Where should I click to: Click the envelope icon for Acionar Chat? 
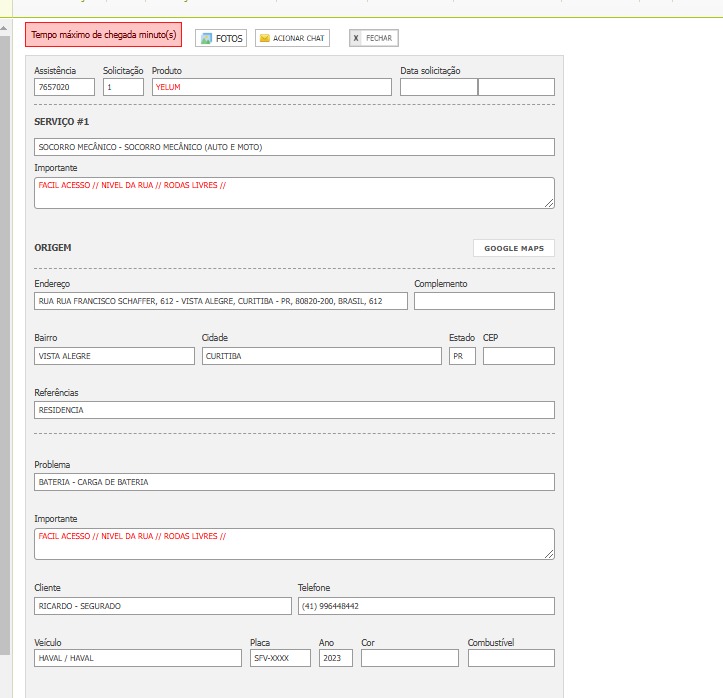tap(265, 38)
